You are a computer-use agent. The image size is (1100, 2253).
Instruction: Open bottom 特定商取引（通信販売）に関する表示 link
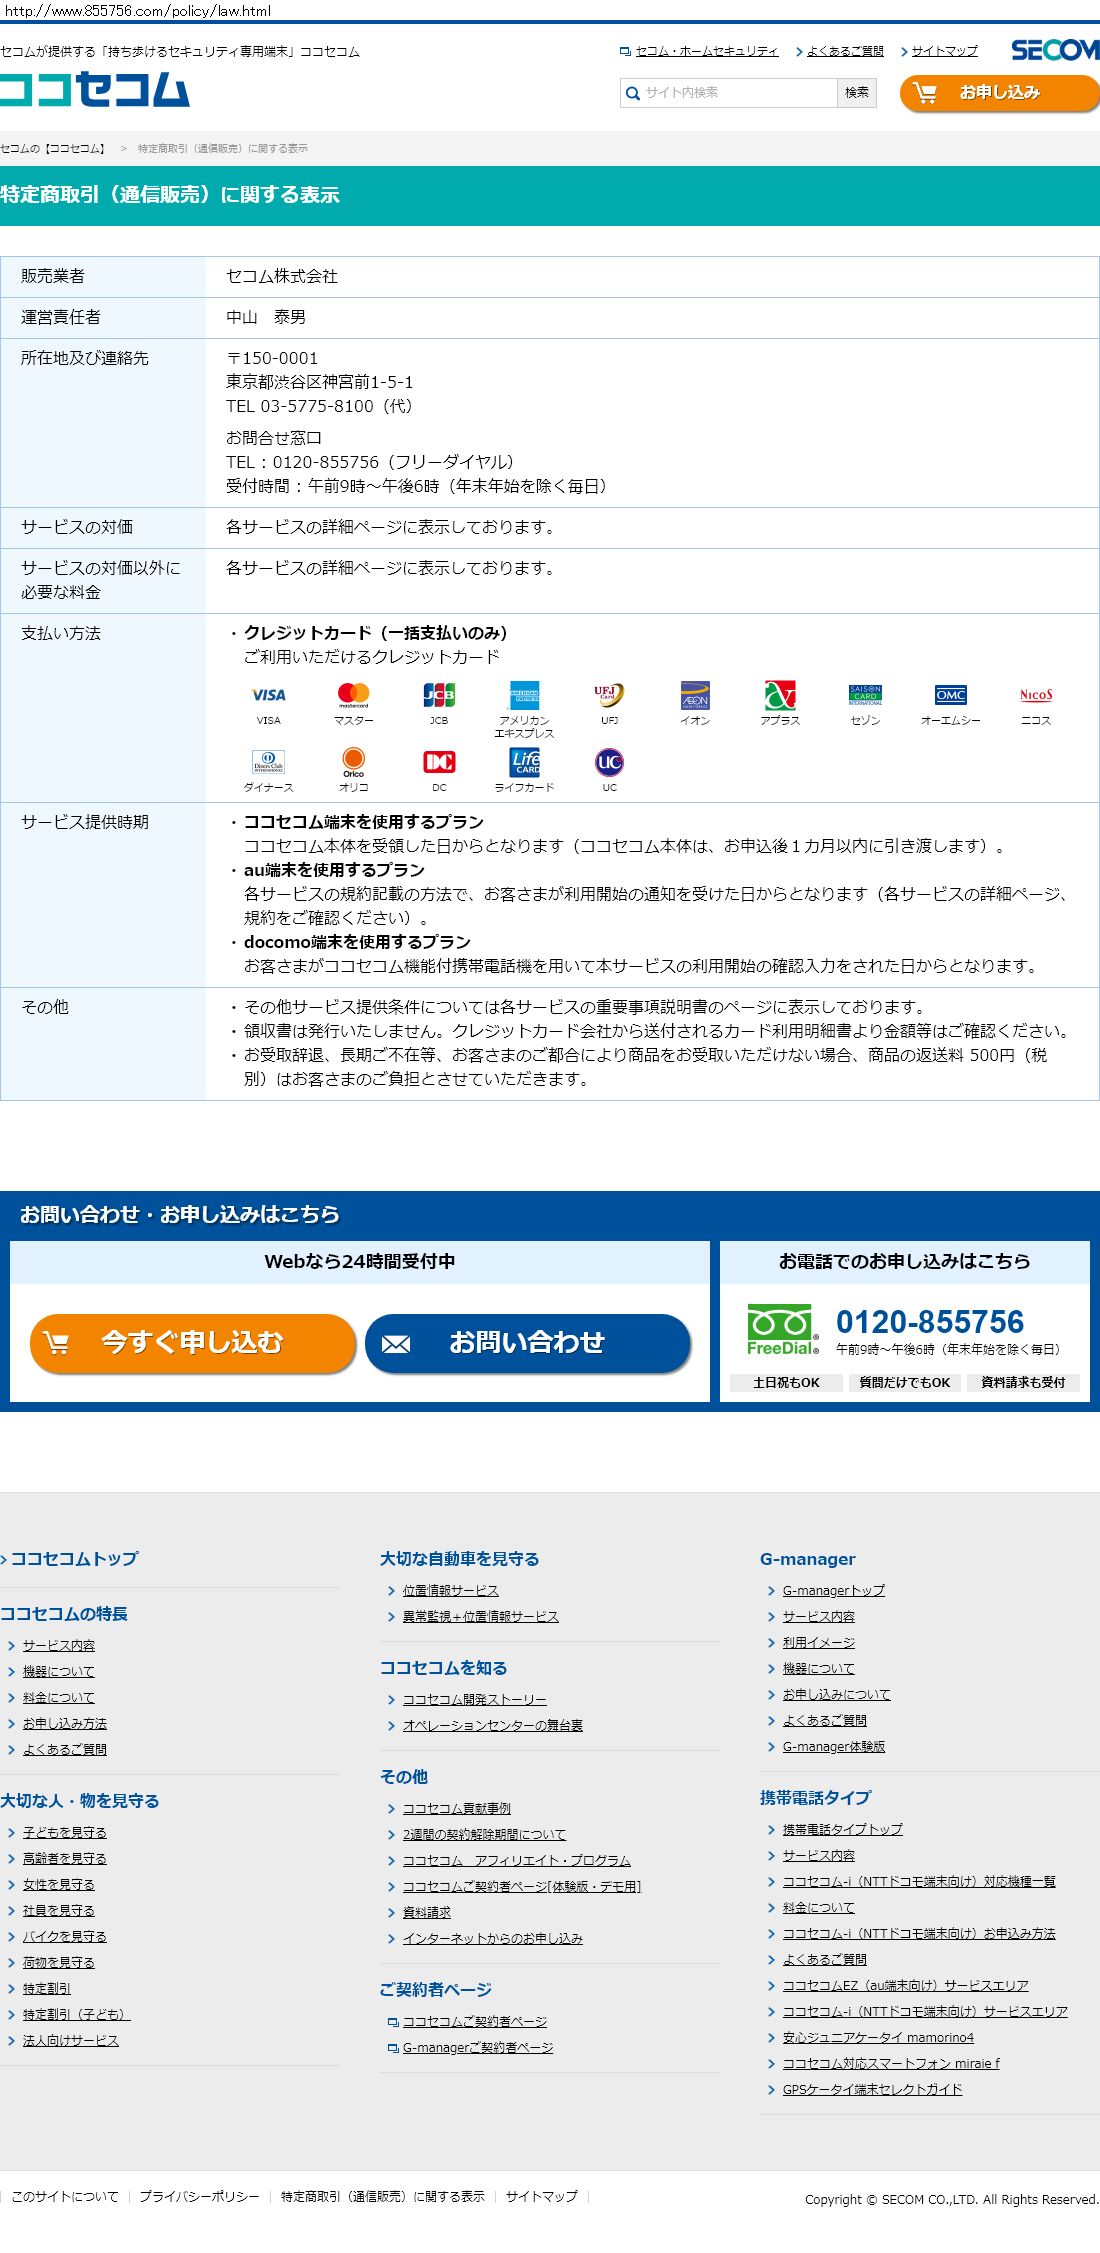coord(383,2197)
